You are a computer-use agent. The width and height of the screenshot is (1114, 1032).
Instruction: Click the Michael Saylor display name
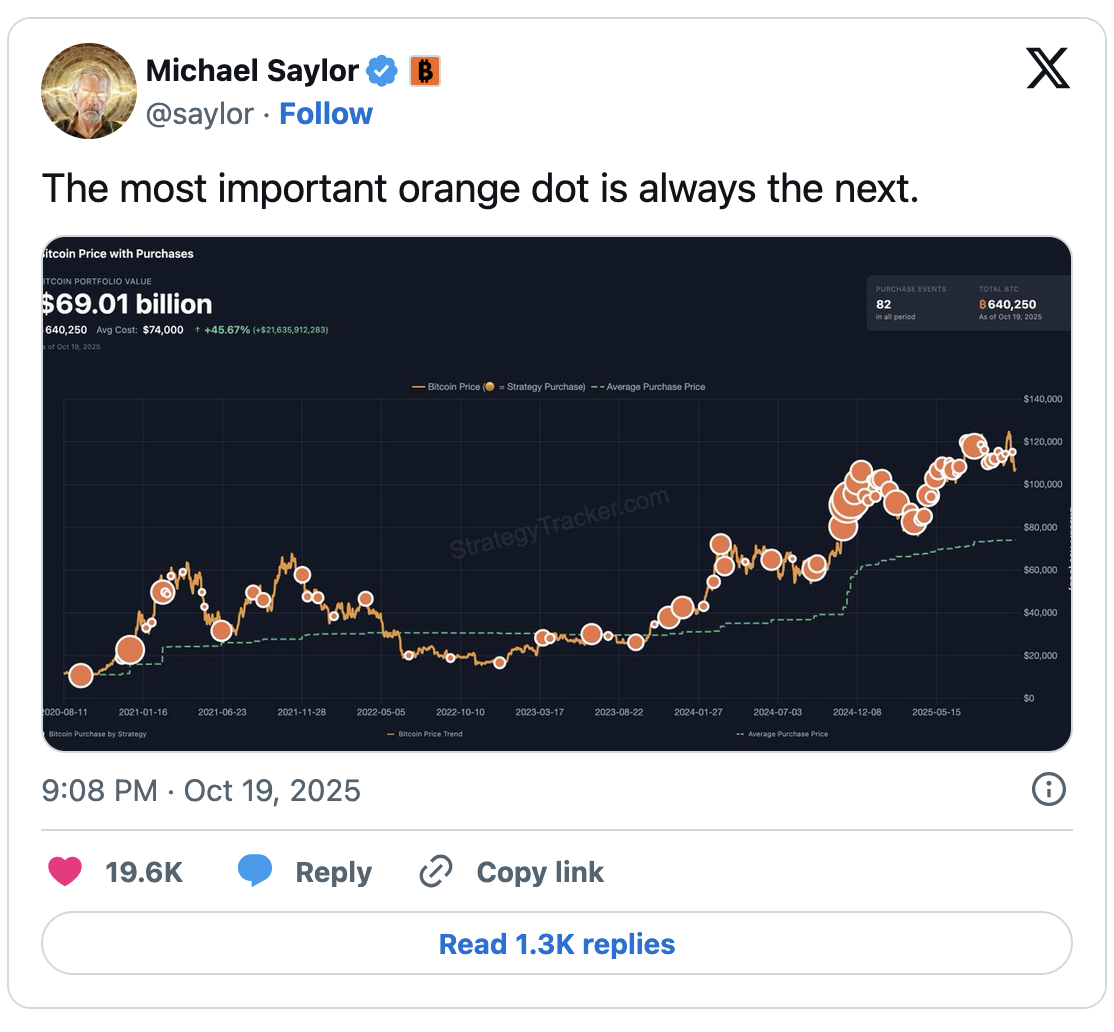tap(252, 71)
